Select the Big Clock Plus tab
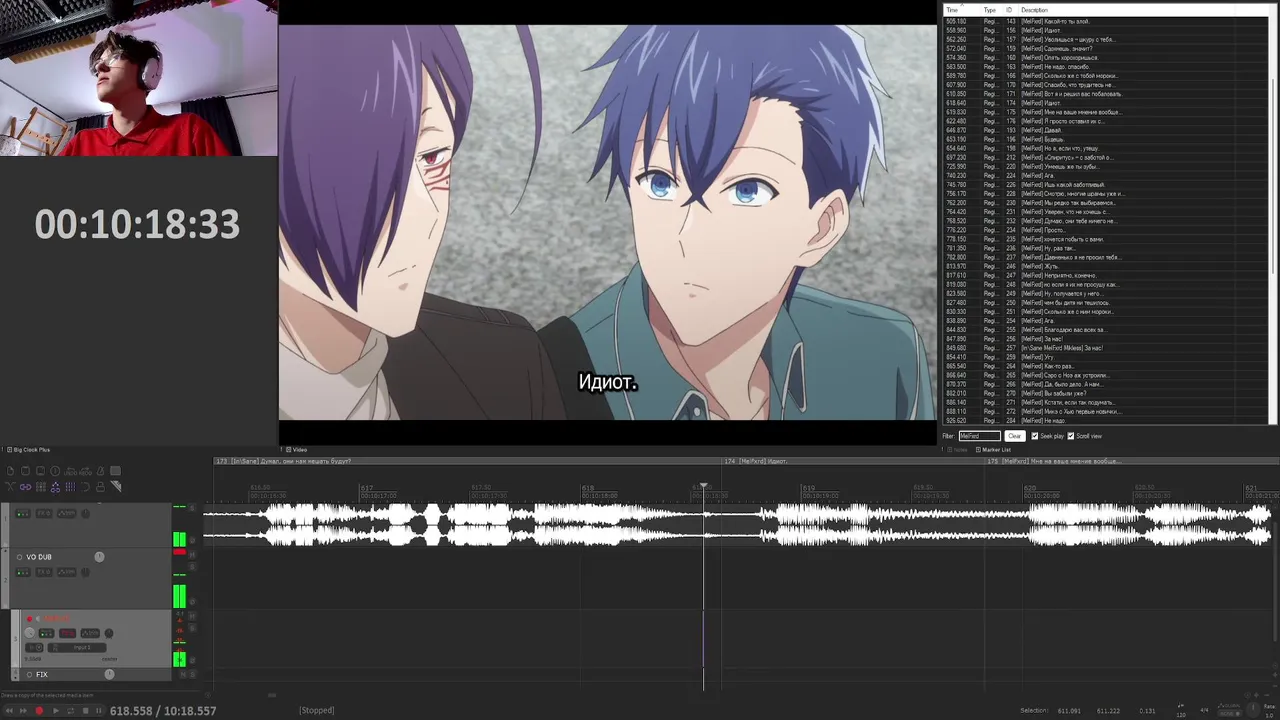Image resolution: width=1280 pixels, height=720 pixels. (x=29, y=450)
